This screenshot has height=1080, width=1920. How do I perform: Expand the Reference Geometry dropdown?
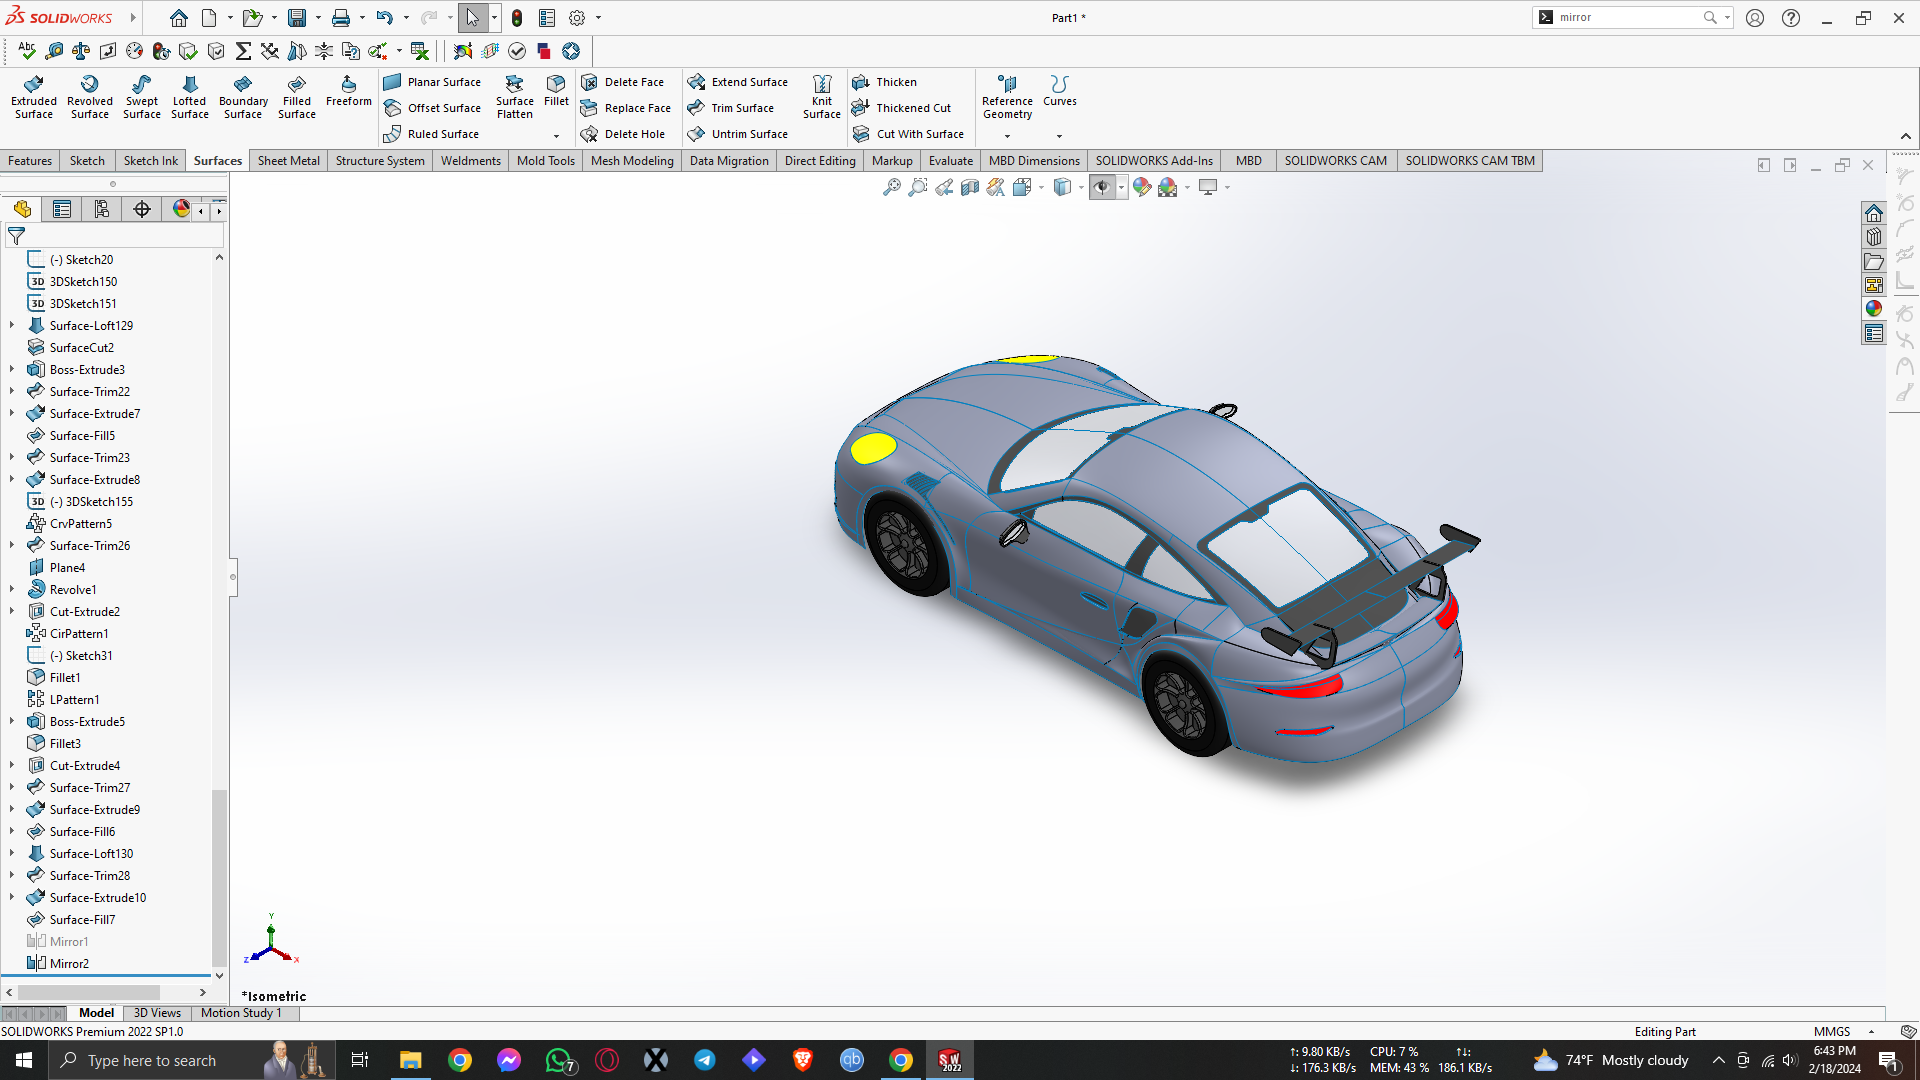(x=1007, y=136)
